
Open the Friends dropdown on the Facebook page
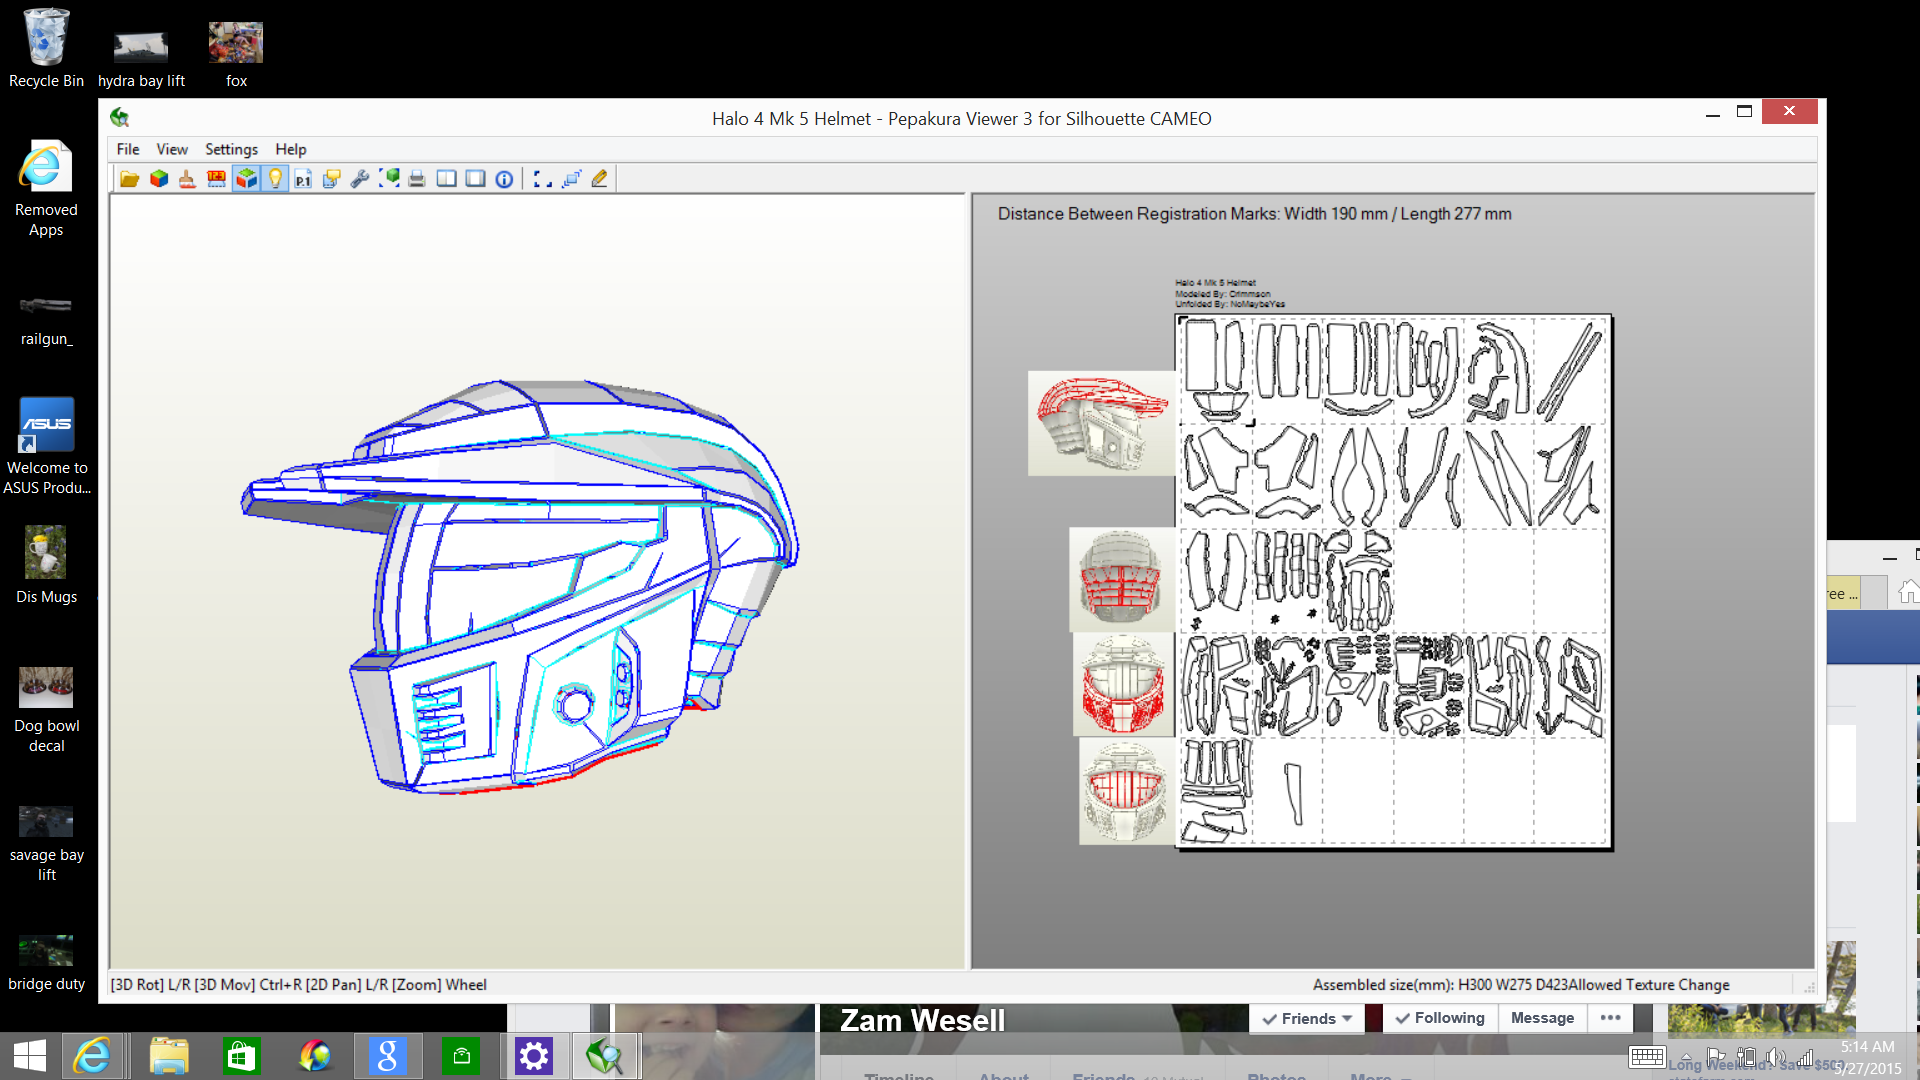tap(1307, 1018)
